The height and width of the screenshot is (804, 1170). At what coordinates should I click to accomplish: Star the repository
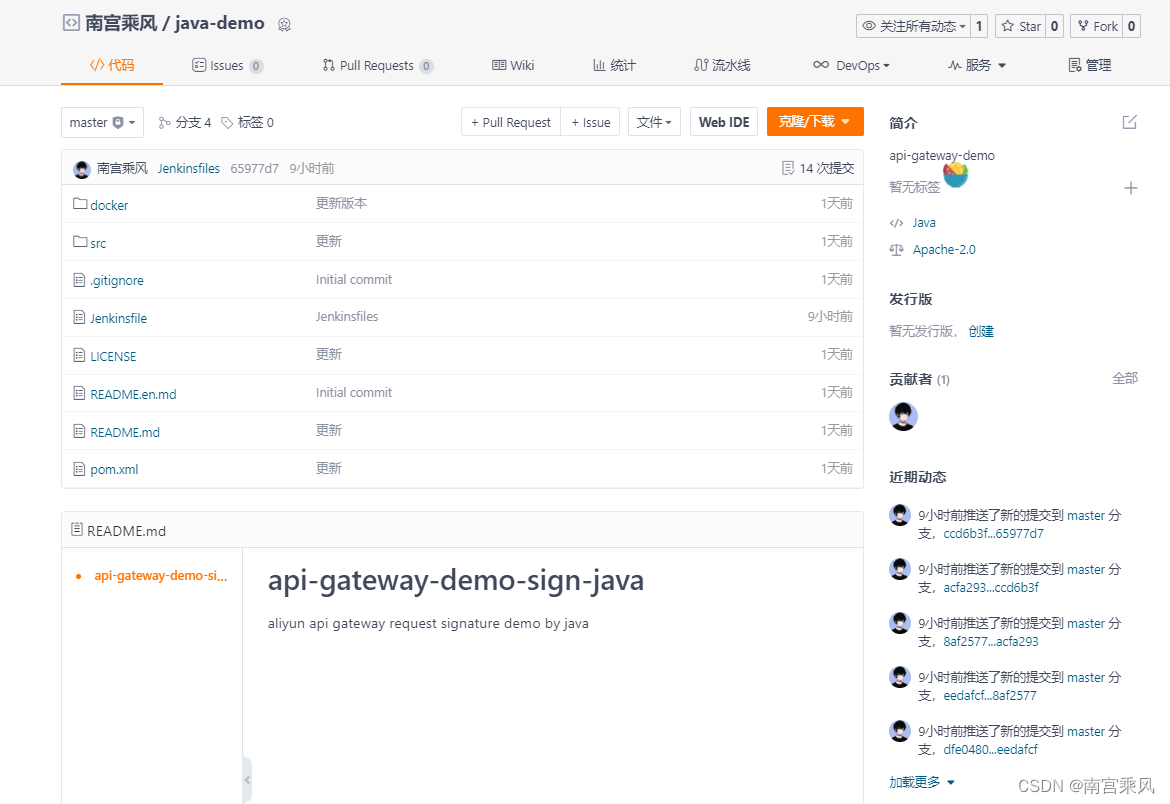coord(1021,26)
